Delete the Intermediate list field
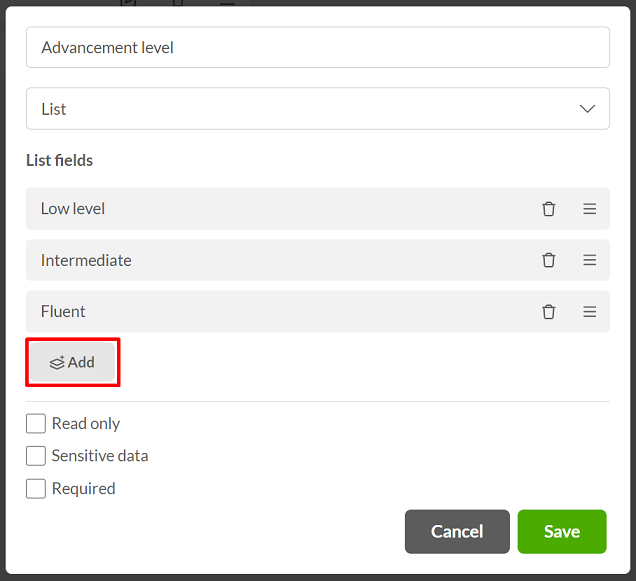Viewport: 636px width, 581px height. pos(548,260)
